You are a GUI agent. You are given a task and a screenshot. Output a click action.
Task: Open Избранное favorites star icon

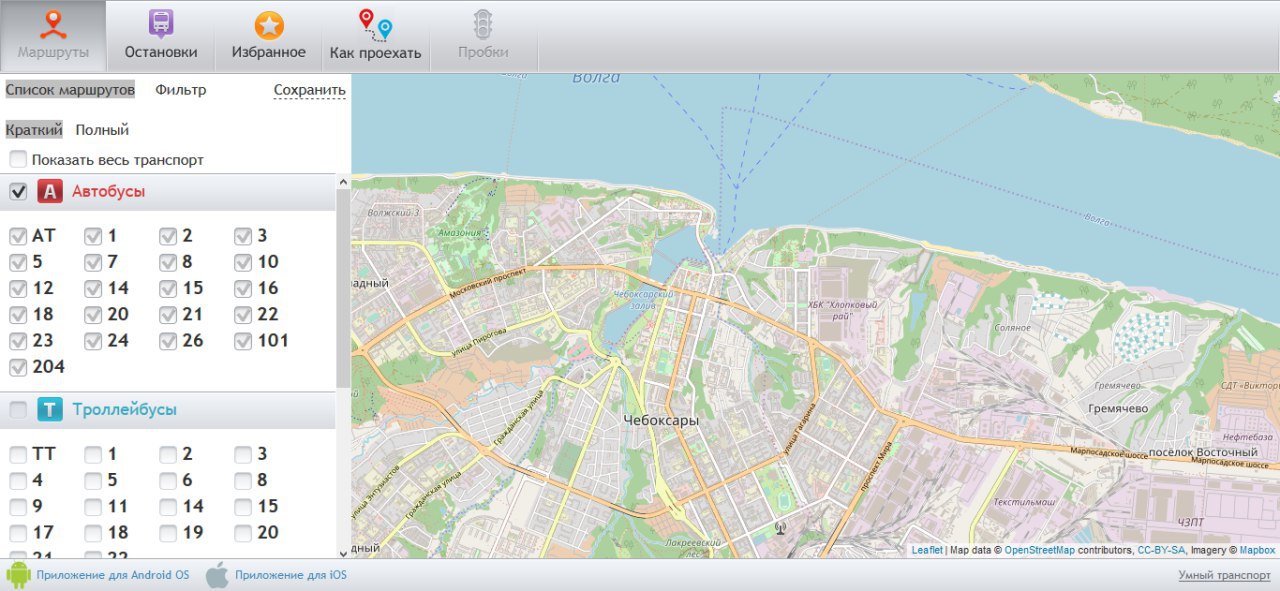[x=269, y=25]
